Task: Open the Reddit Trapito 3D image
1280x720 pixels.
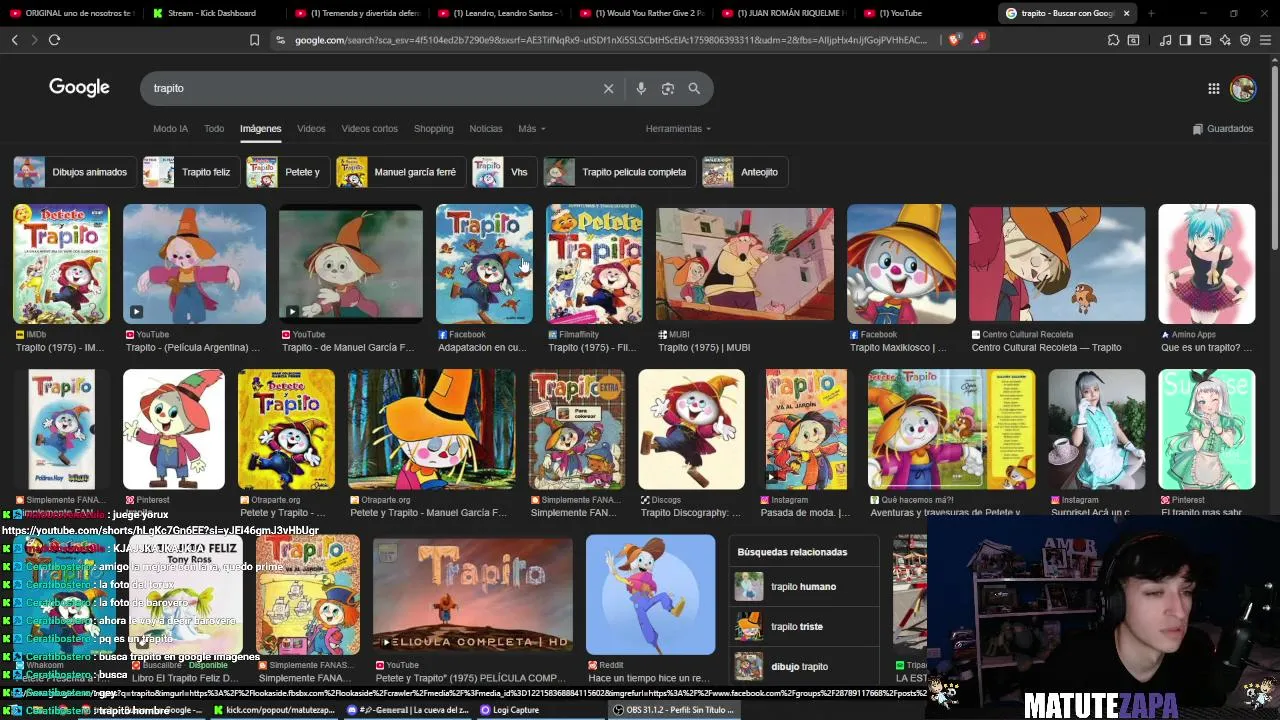Action: (650, 594)
